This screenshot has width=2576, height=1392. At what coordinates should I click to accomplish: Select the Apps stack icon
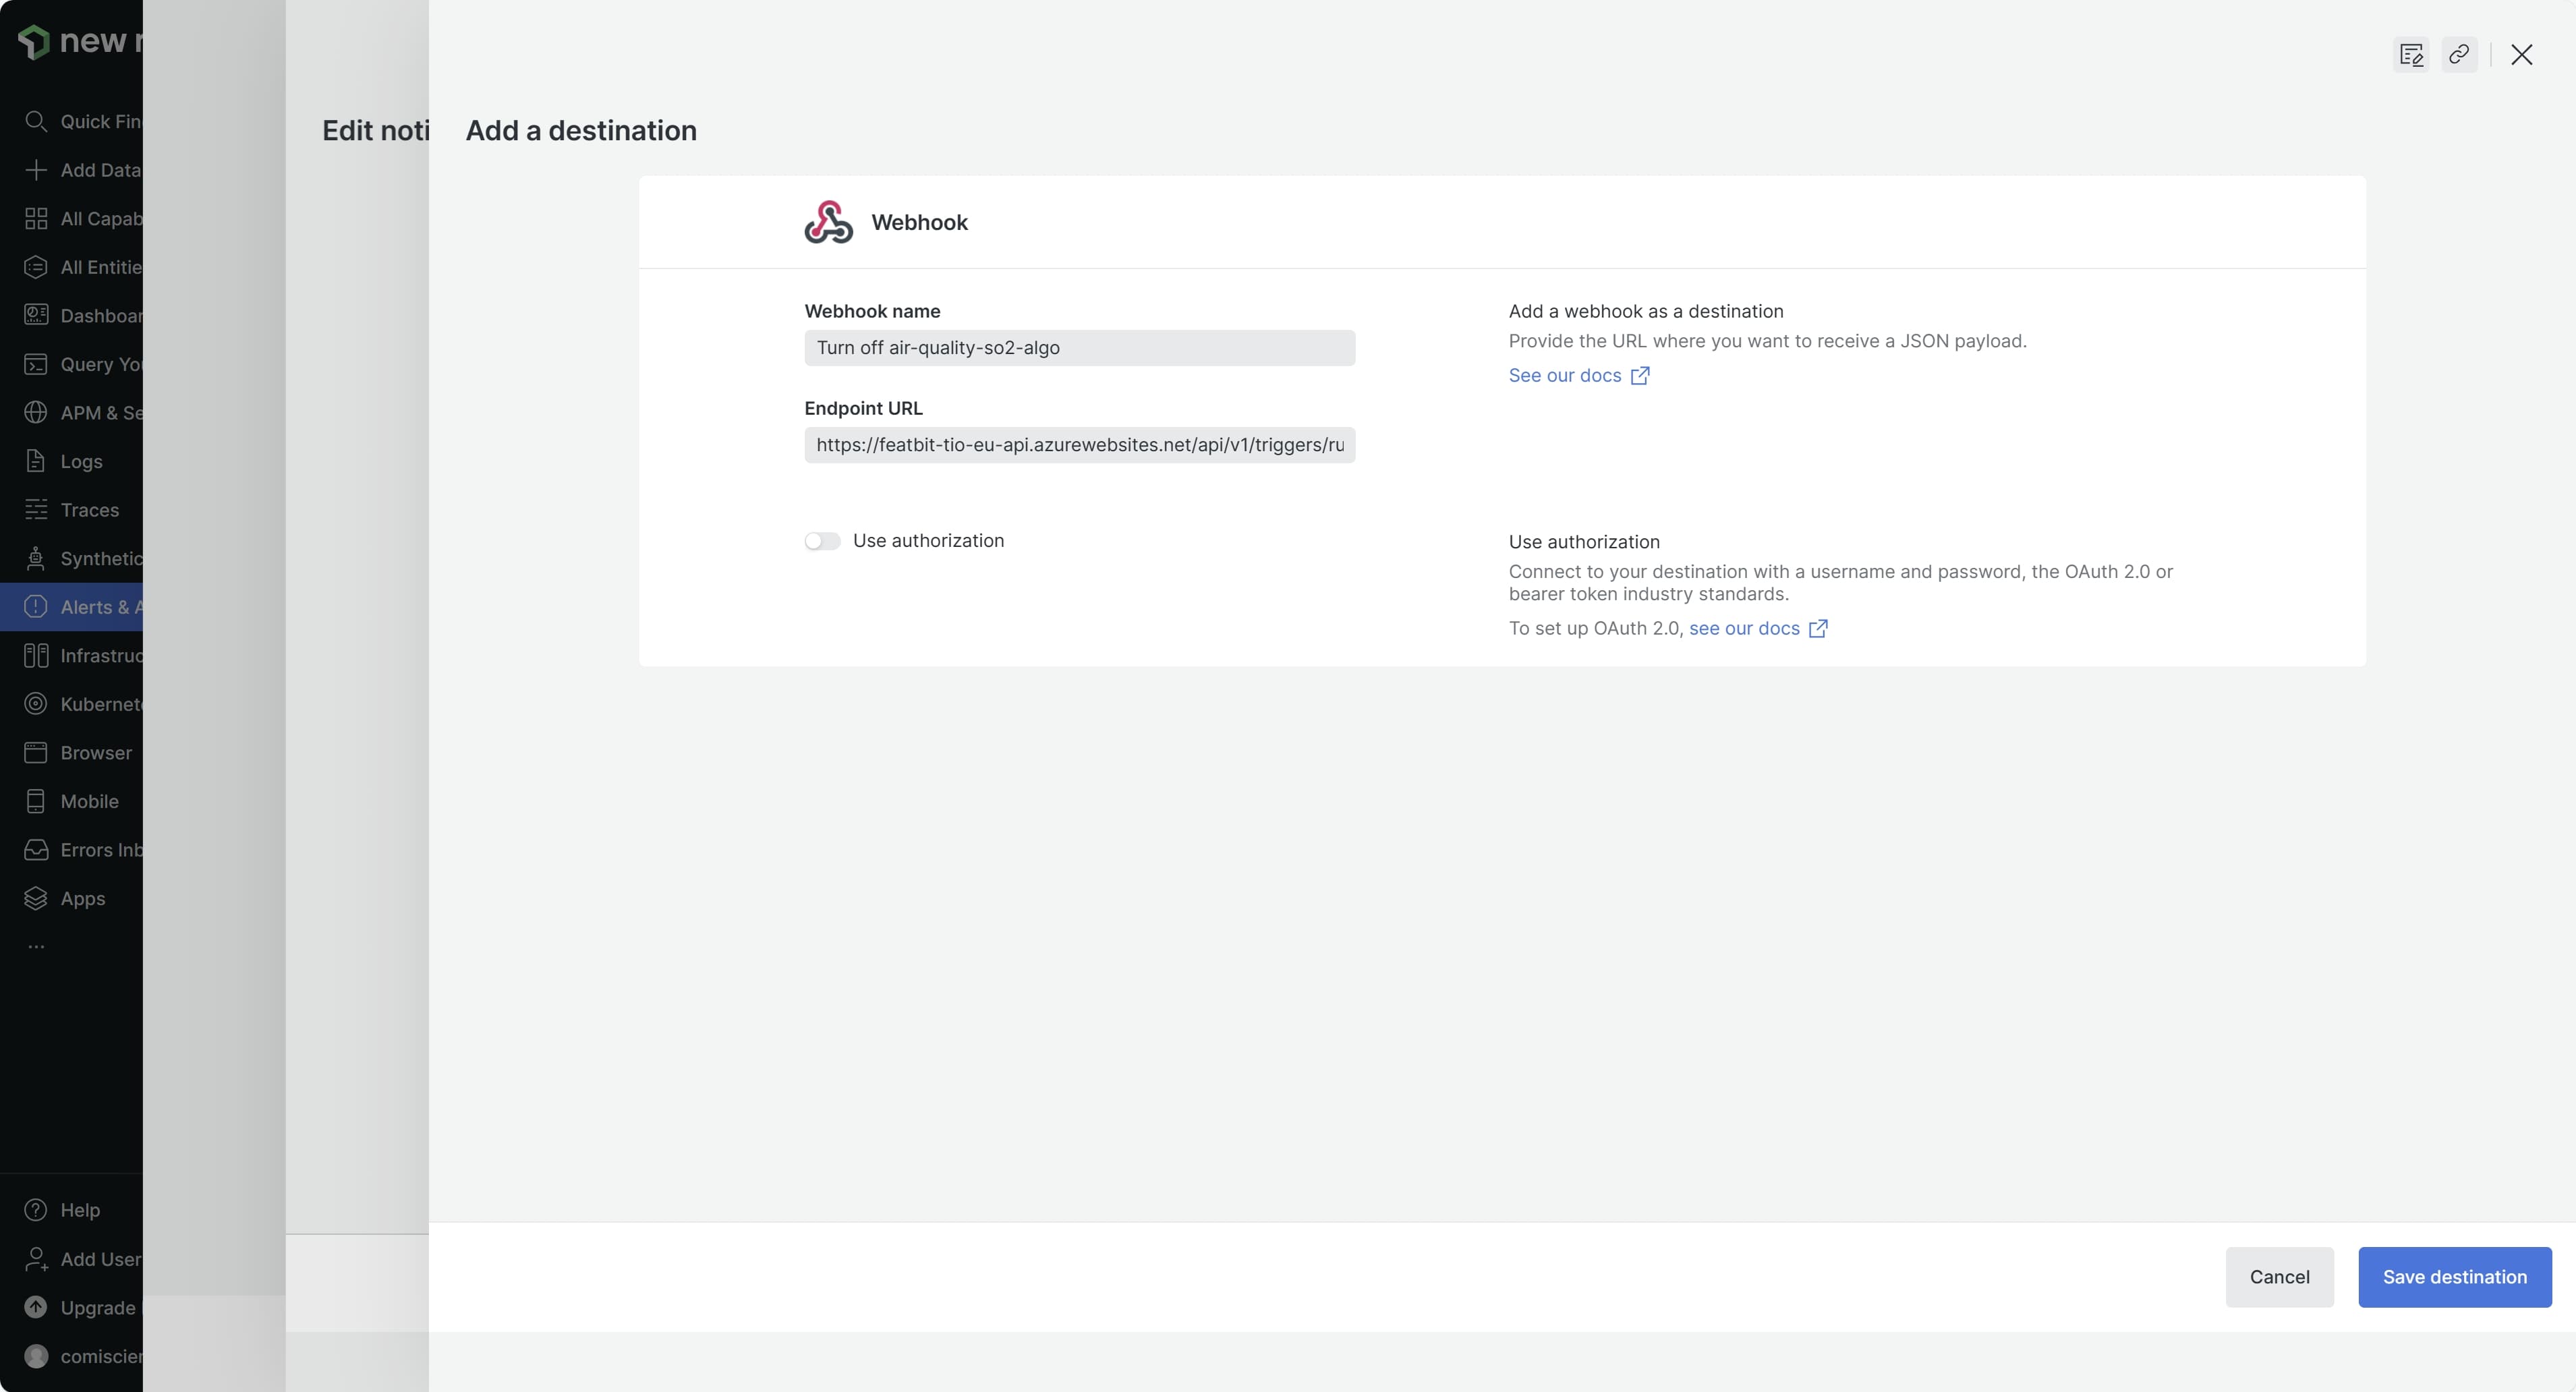[x=36, y=898]
